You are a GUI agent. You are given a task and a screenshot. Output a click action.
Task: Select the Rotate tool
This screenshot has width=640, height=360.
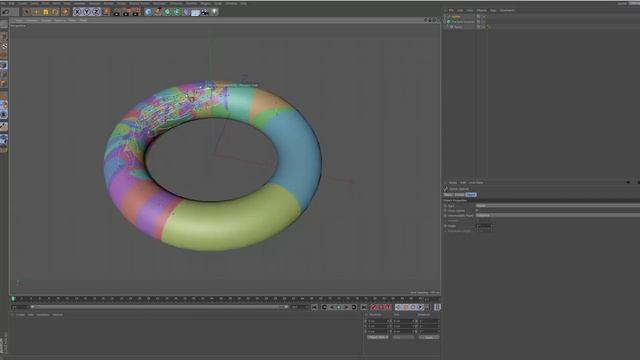click(55, 12)
